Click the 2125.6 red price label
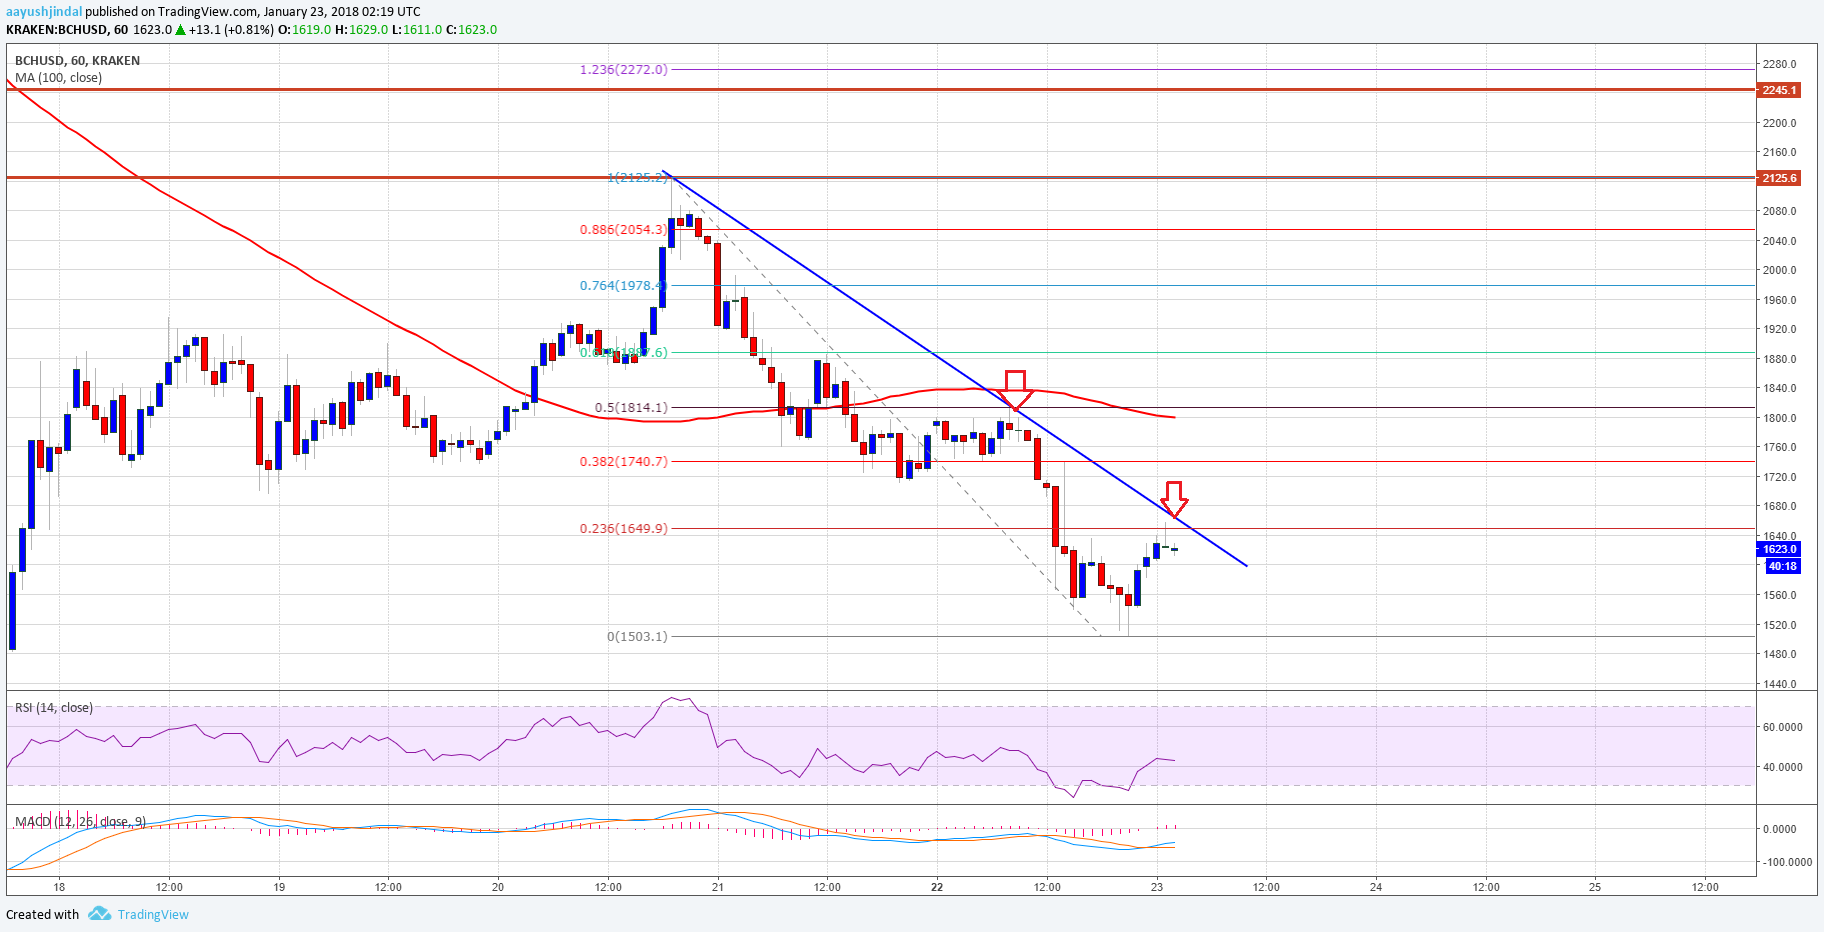1824x932 pixels. point(1779,178)
